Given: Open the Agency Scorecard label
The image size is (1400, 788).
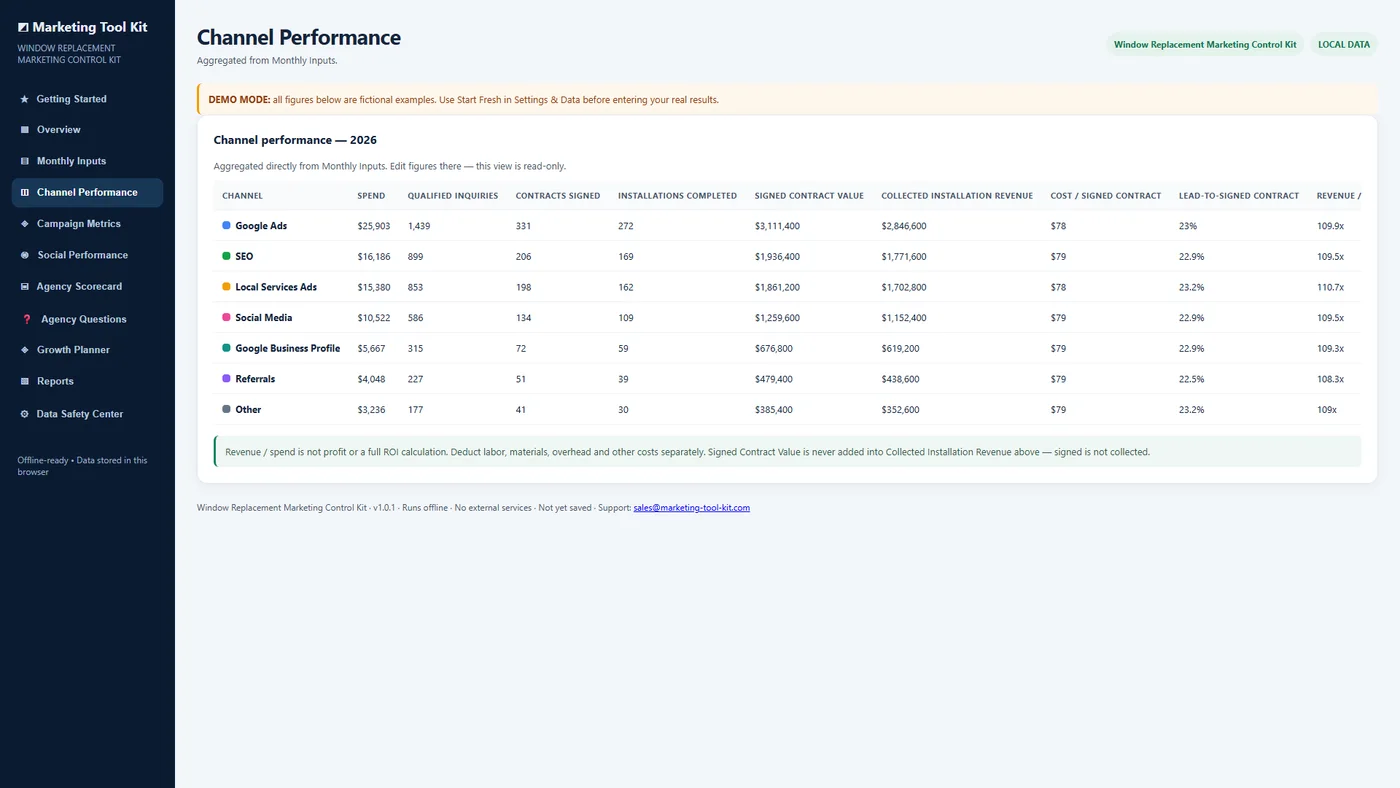Looking at the screenshot, I should [x=79, y=287].
